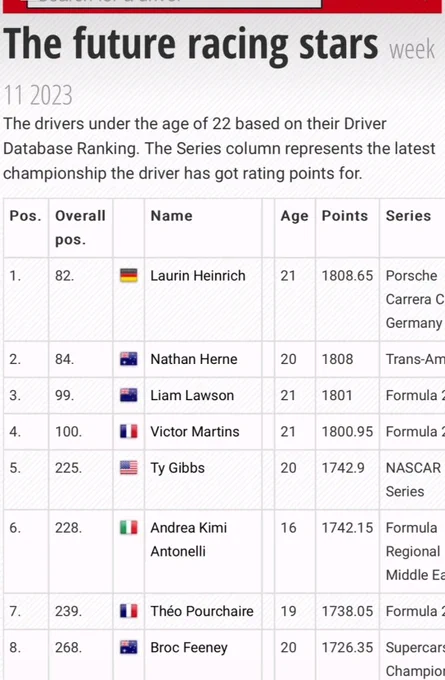Click the Australian flag next to Broc Feeney

pos(129,647)
